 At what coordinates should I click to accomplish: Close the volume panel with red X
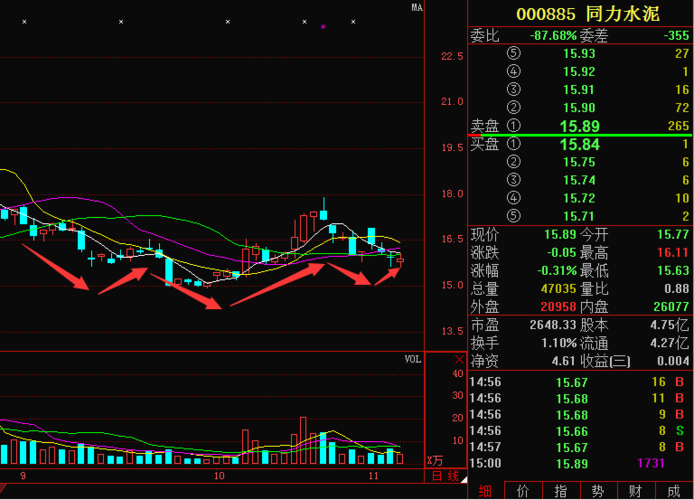click(459, 359)
